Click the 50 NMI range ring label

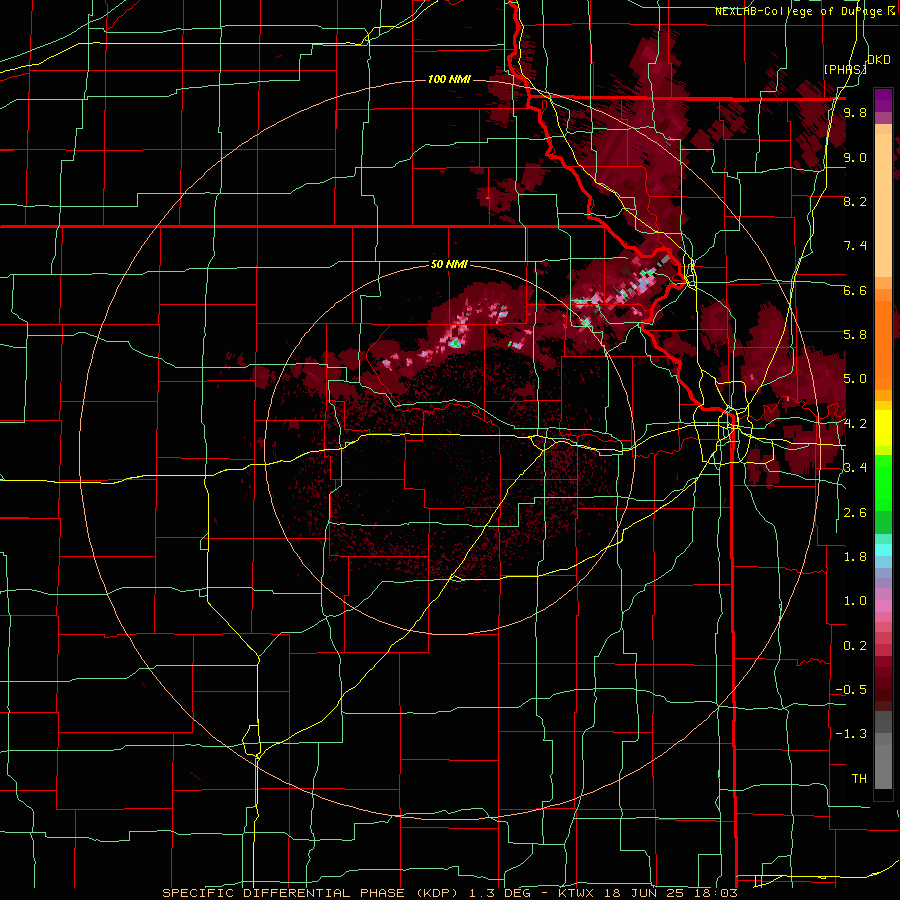point(449,264)
